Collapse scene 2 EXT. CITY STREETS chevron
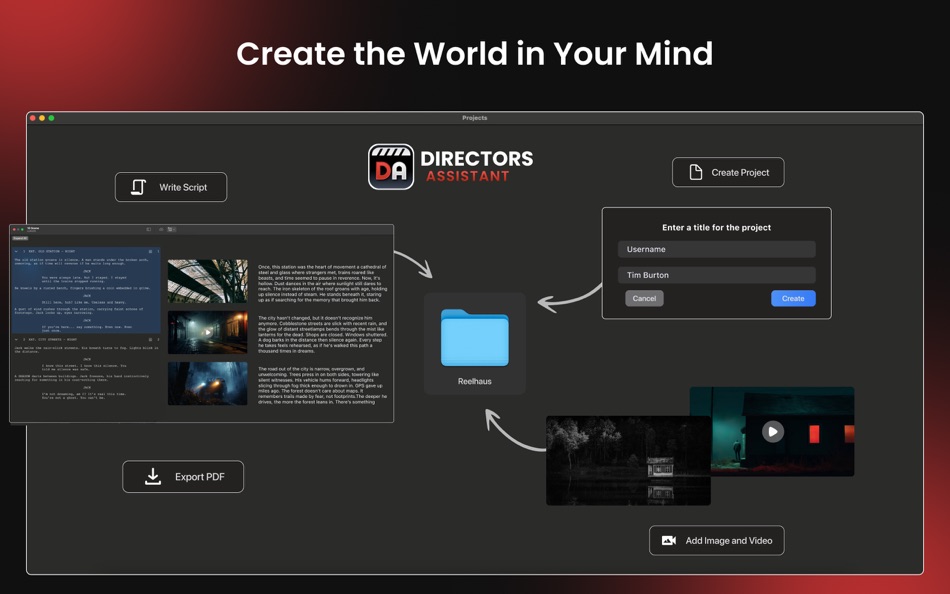Image resolution: width=950 pixels, height=594 pixels. pos(16,339)
